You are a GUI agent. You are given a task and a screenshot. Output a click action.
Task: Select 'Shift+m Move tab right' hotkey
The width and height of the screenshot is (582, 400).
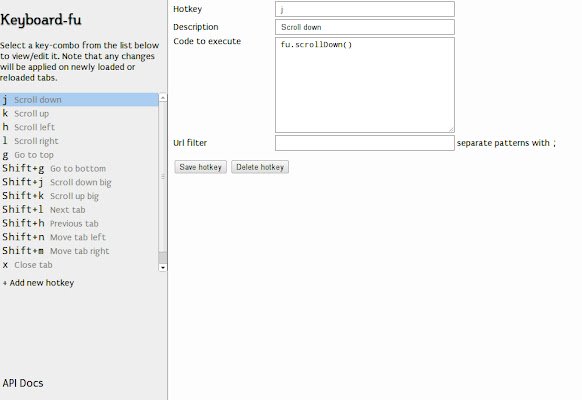[79, 251]
